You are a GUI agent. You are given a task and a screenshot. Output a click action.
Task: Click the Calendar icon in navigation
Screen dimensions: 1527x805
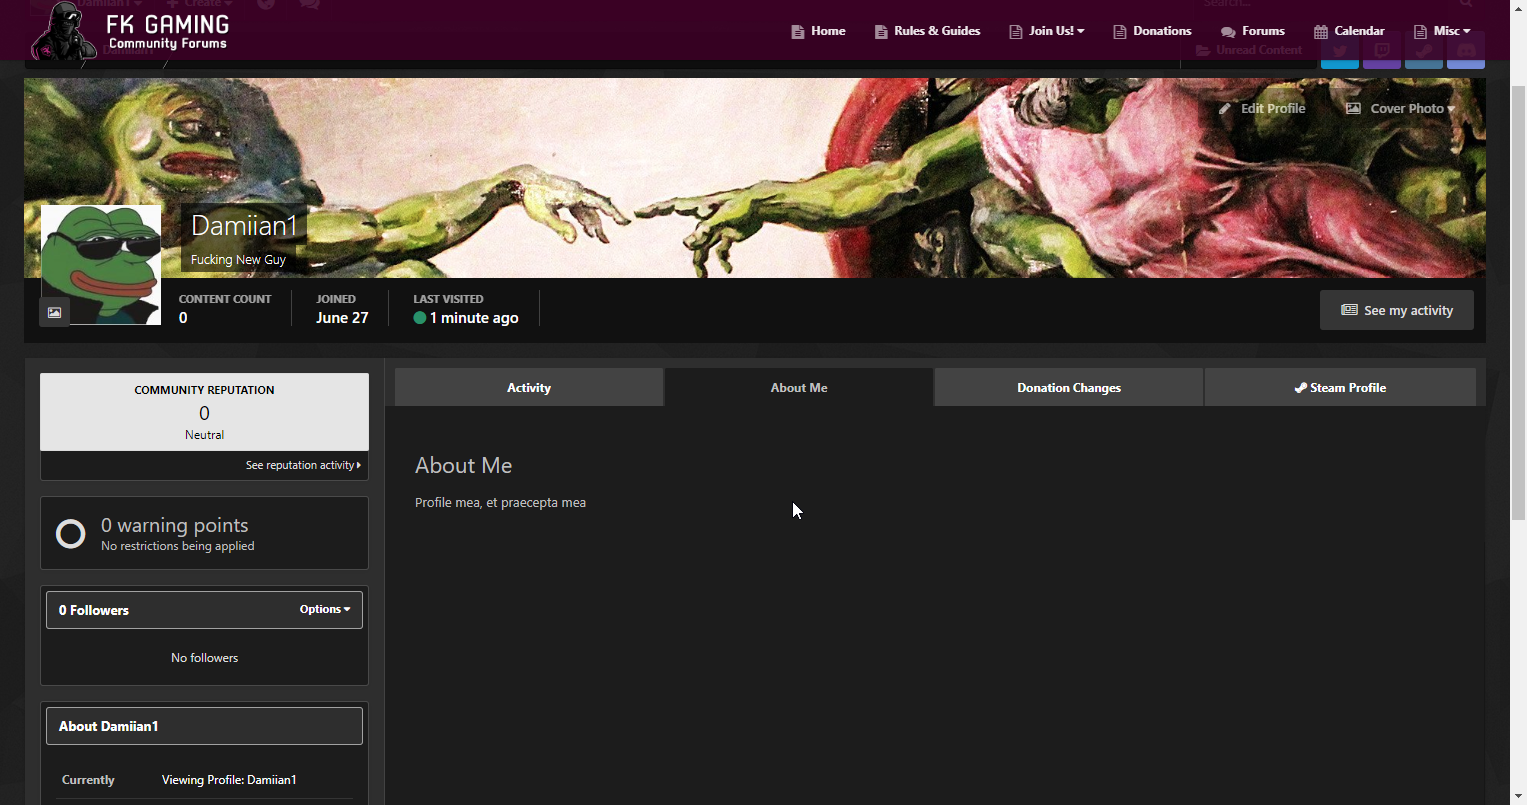click(x=1320, y=31)
